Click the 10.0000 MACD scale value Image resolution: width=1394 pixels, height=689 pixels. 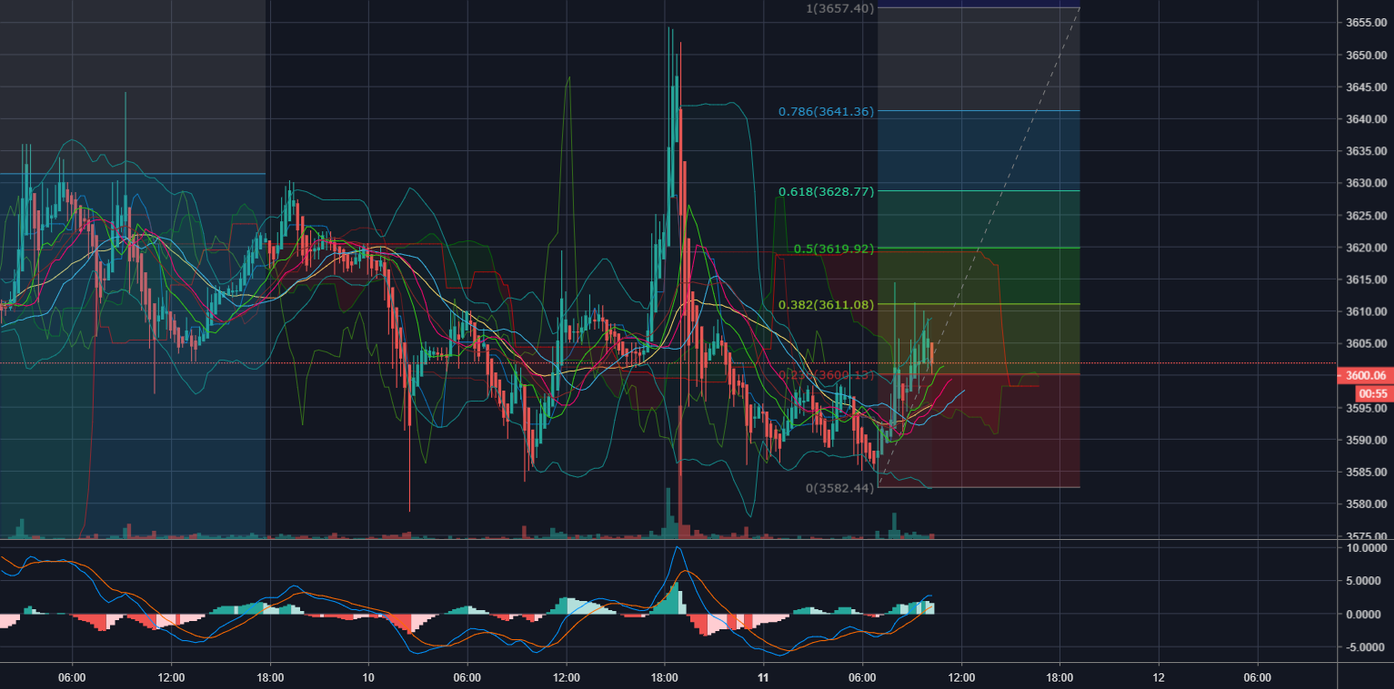1364,548
